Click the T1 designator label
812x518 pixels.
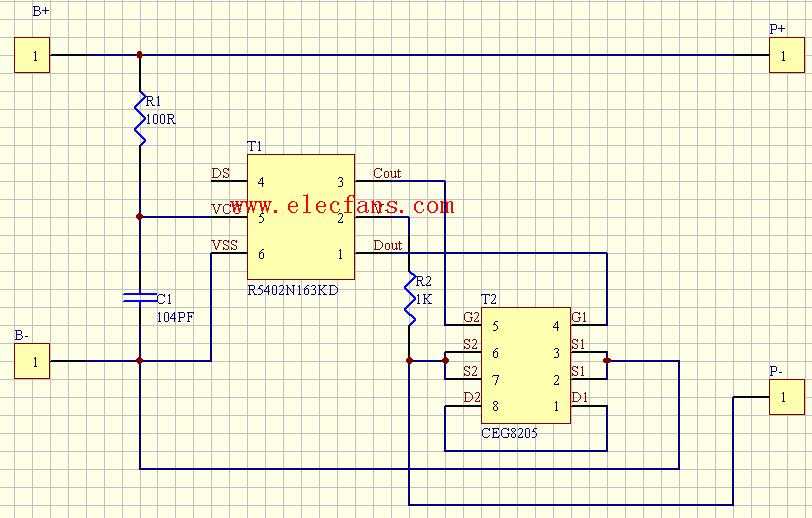255,147
